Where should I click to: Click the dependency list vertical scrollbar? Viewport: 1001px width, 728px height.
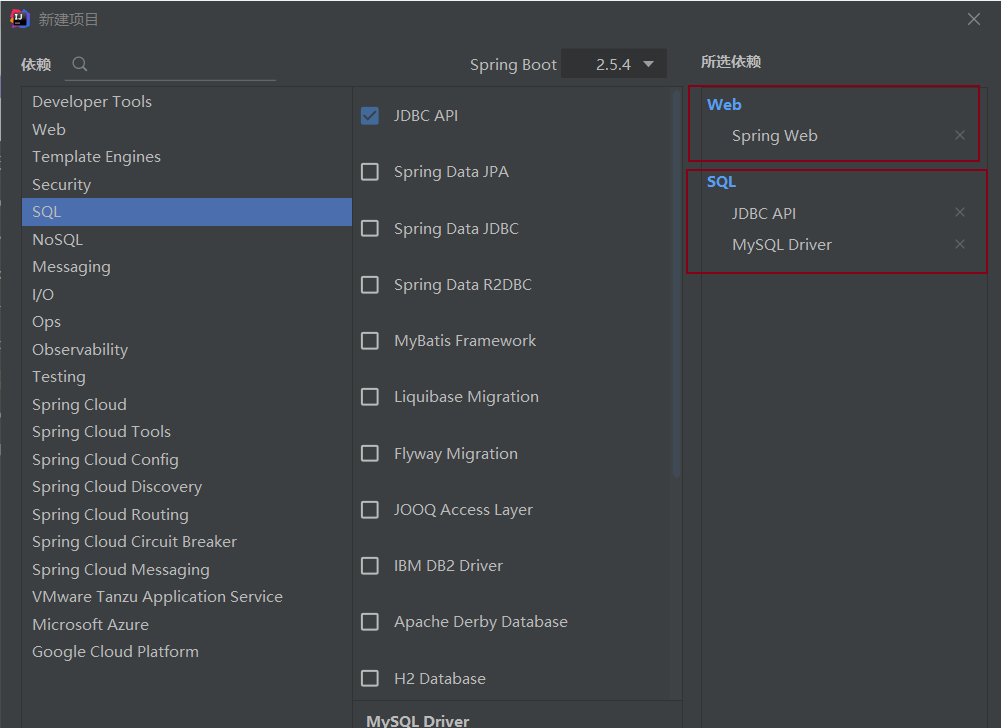click(677, 284)
